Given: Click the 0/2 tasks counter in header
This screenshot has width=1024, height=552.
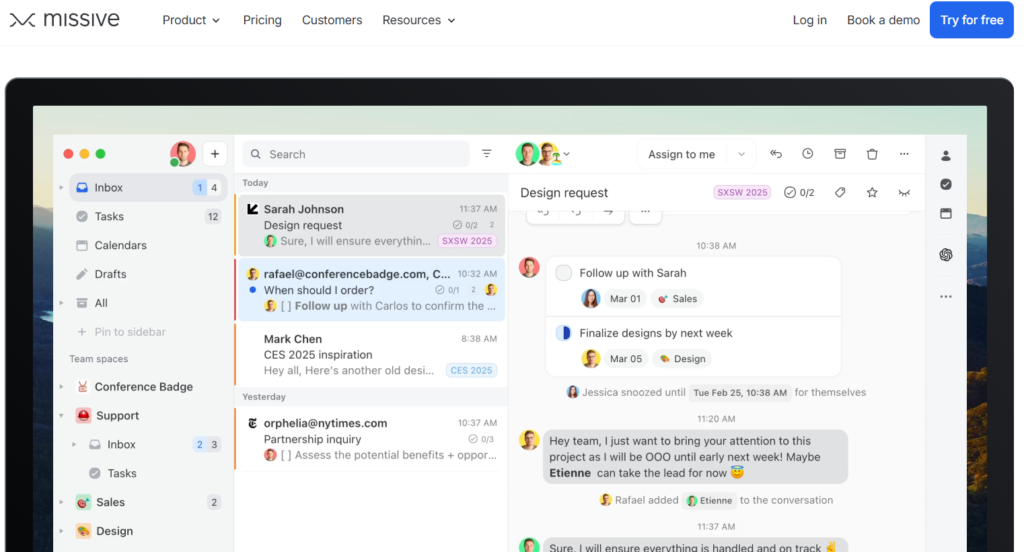Looking at the screenshot, I should 799,192.
